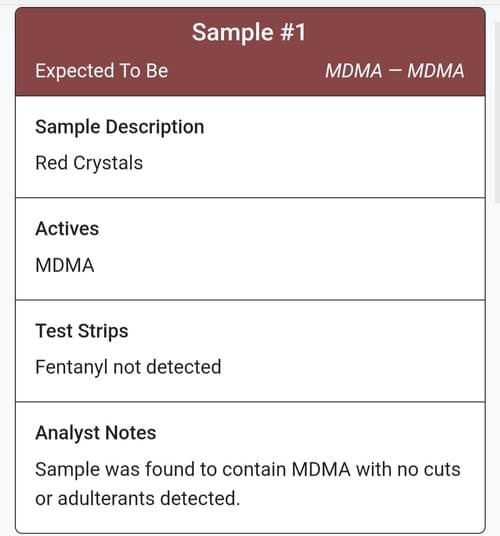Select the analyst note about no cuts

click(x=248, y=484)
